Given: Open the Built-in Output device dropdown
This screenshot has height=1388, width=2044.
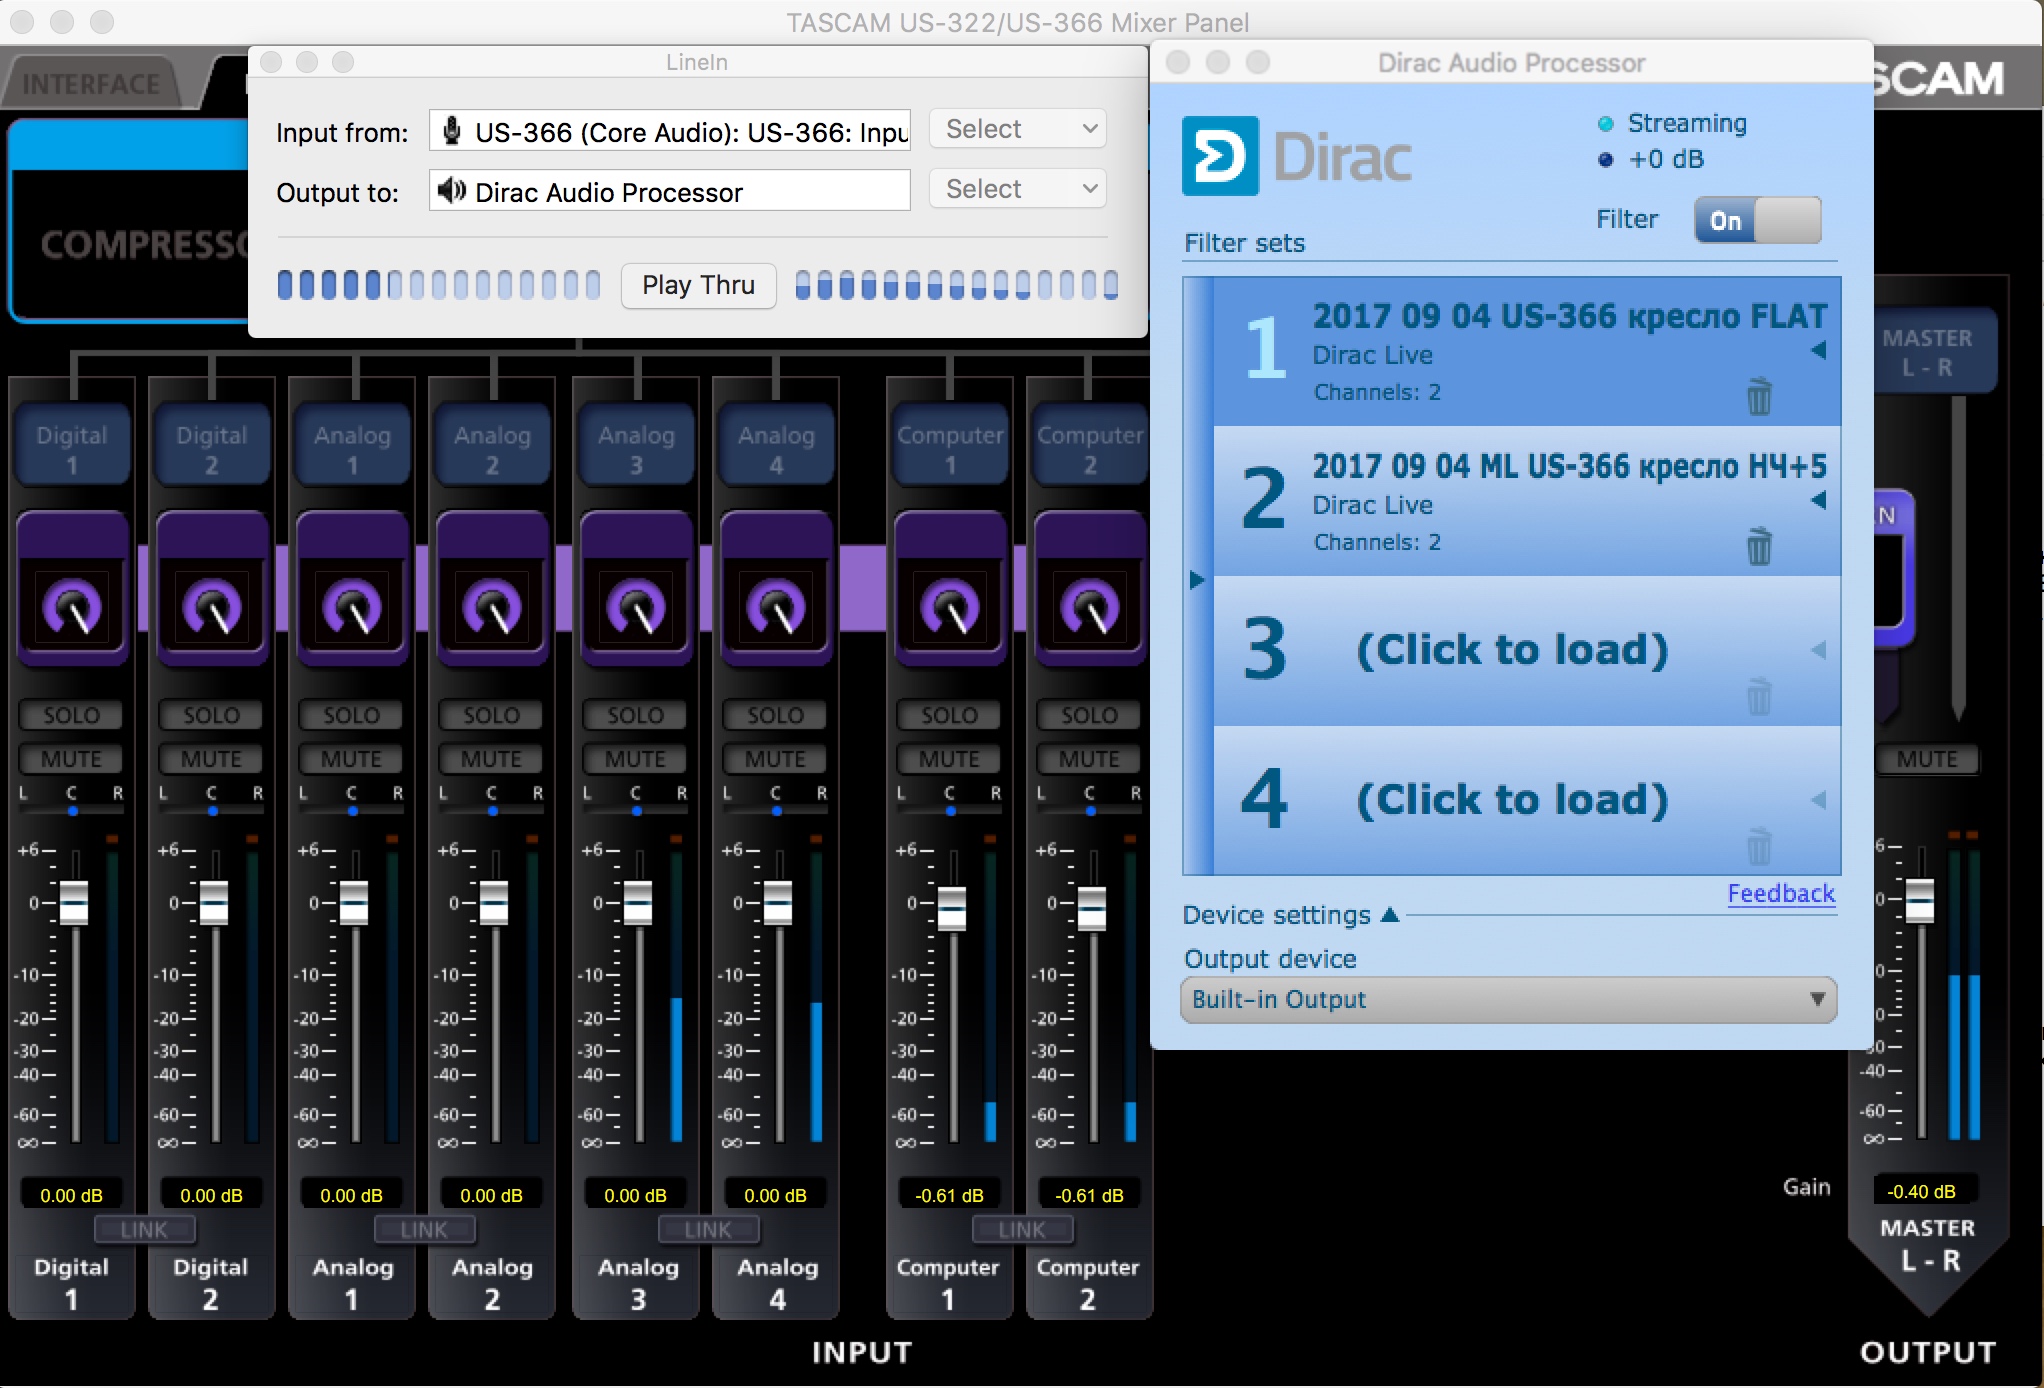Looking at the screenshot, I should (x=1508, y=1000).
